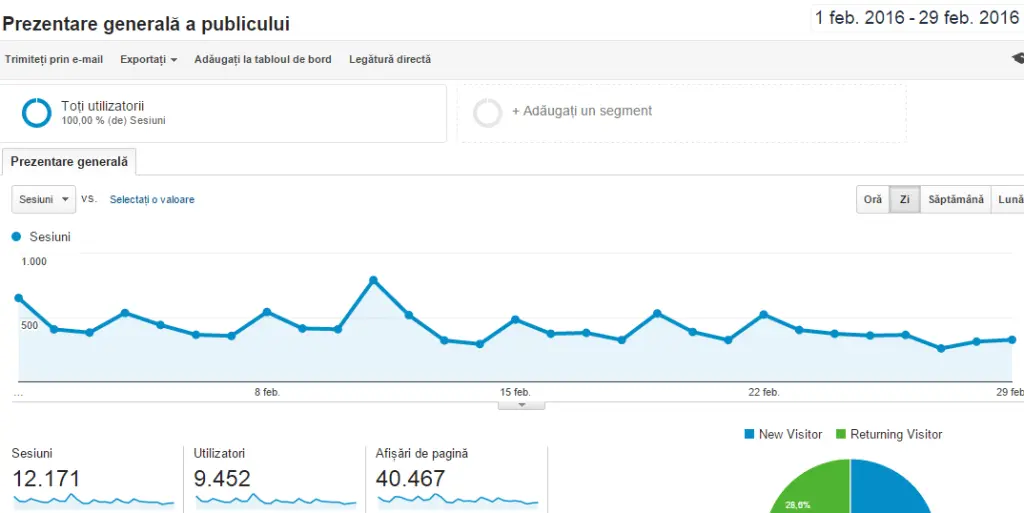The width and height of the screenshot is (1024, 513).
Task: Click the '22 feb.' axis label
Action: coord(763,392)
